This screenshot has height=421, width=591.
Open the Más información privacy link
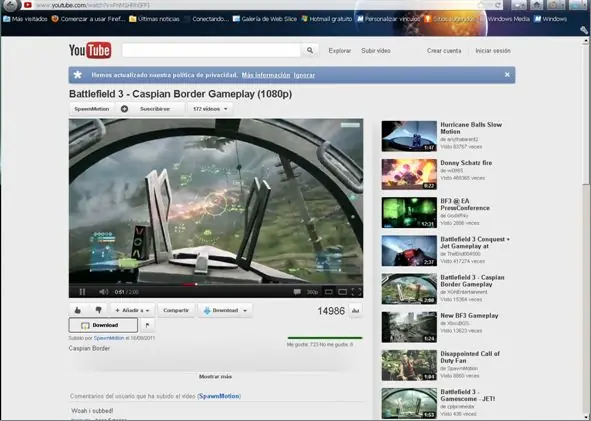[x=266, y=75]
